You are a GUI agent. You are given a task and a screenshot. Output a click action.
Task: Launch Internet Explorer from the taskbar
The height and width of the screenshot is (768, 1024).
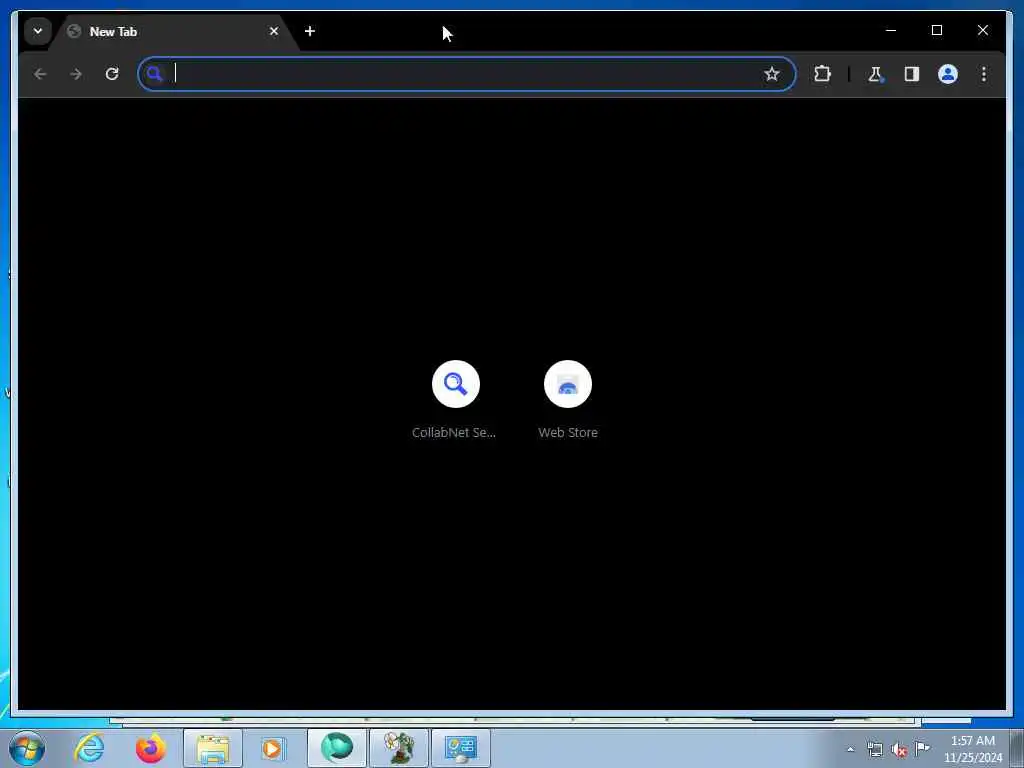pos(89,748)
